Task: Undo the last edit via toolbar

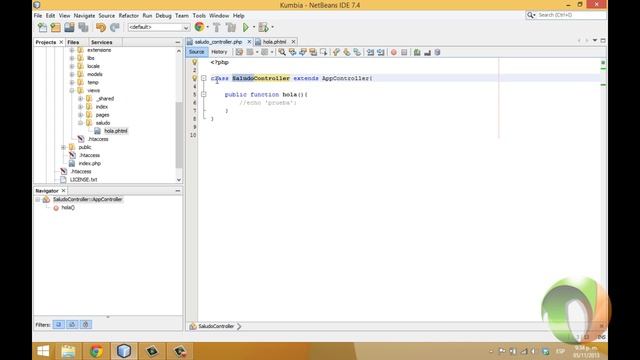Action: click(100, 27)
